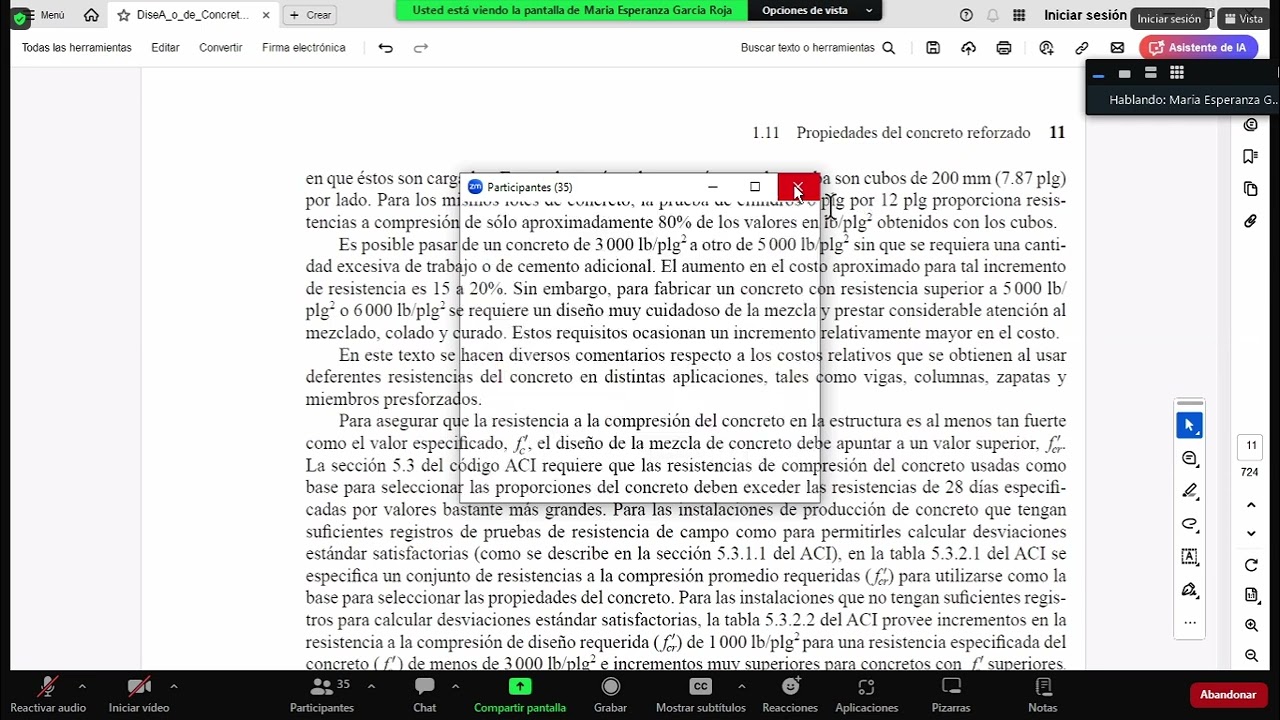Zoom out magnifier icon
Image resolution: width=1280 pixels, height=720 pixels.
[1251, 656]
